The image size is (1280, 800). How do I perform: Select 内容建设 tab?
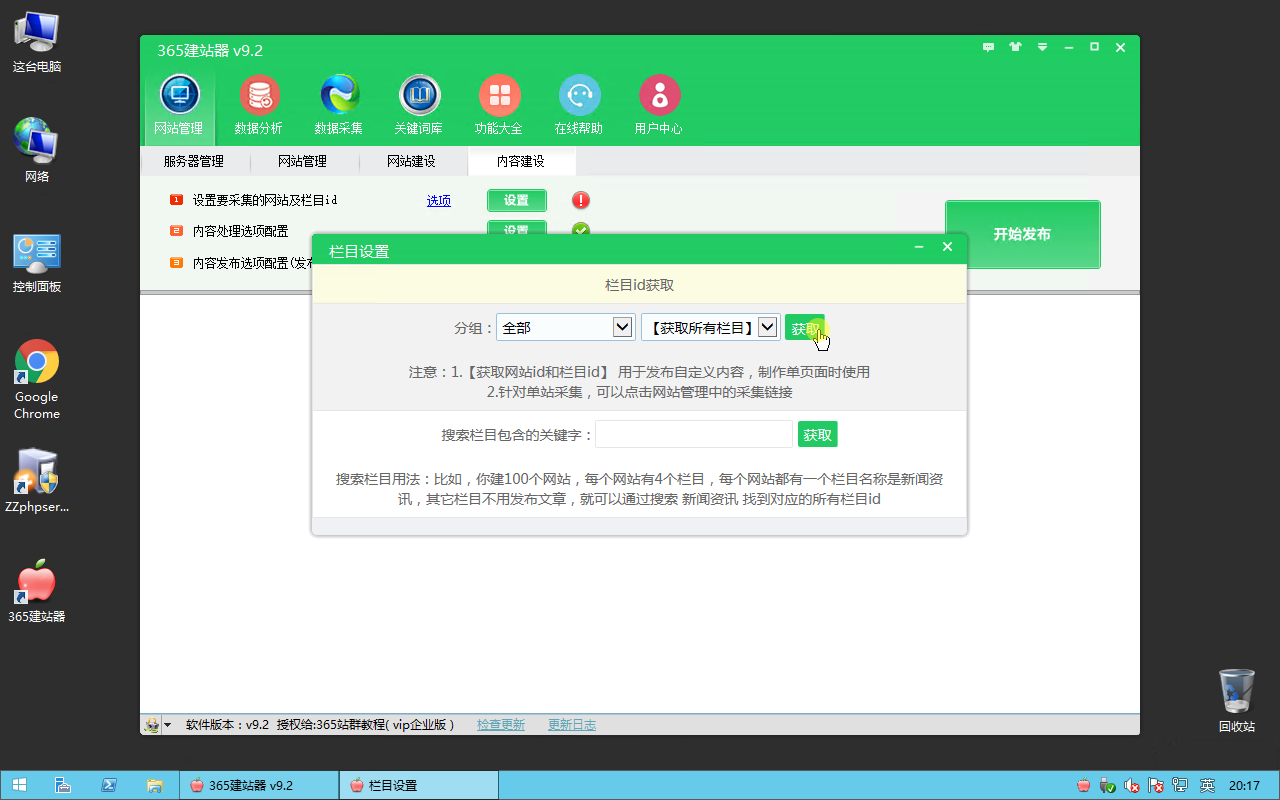521,161
